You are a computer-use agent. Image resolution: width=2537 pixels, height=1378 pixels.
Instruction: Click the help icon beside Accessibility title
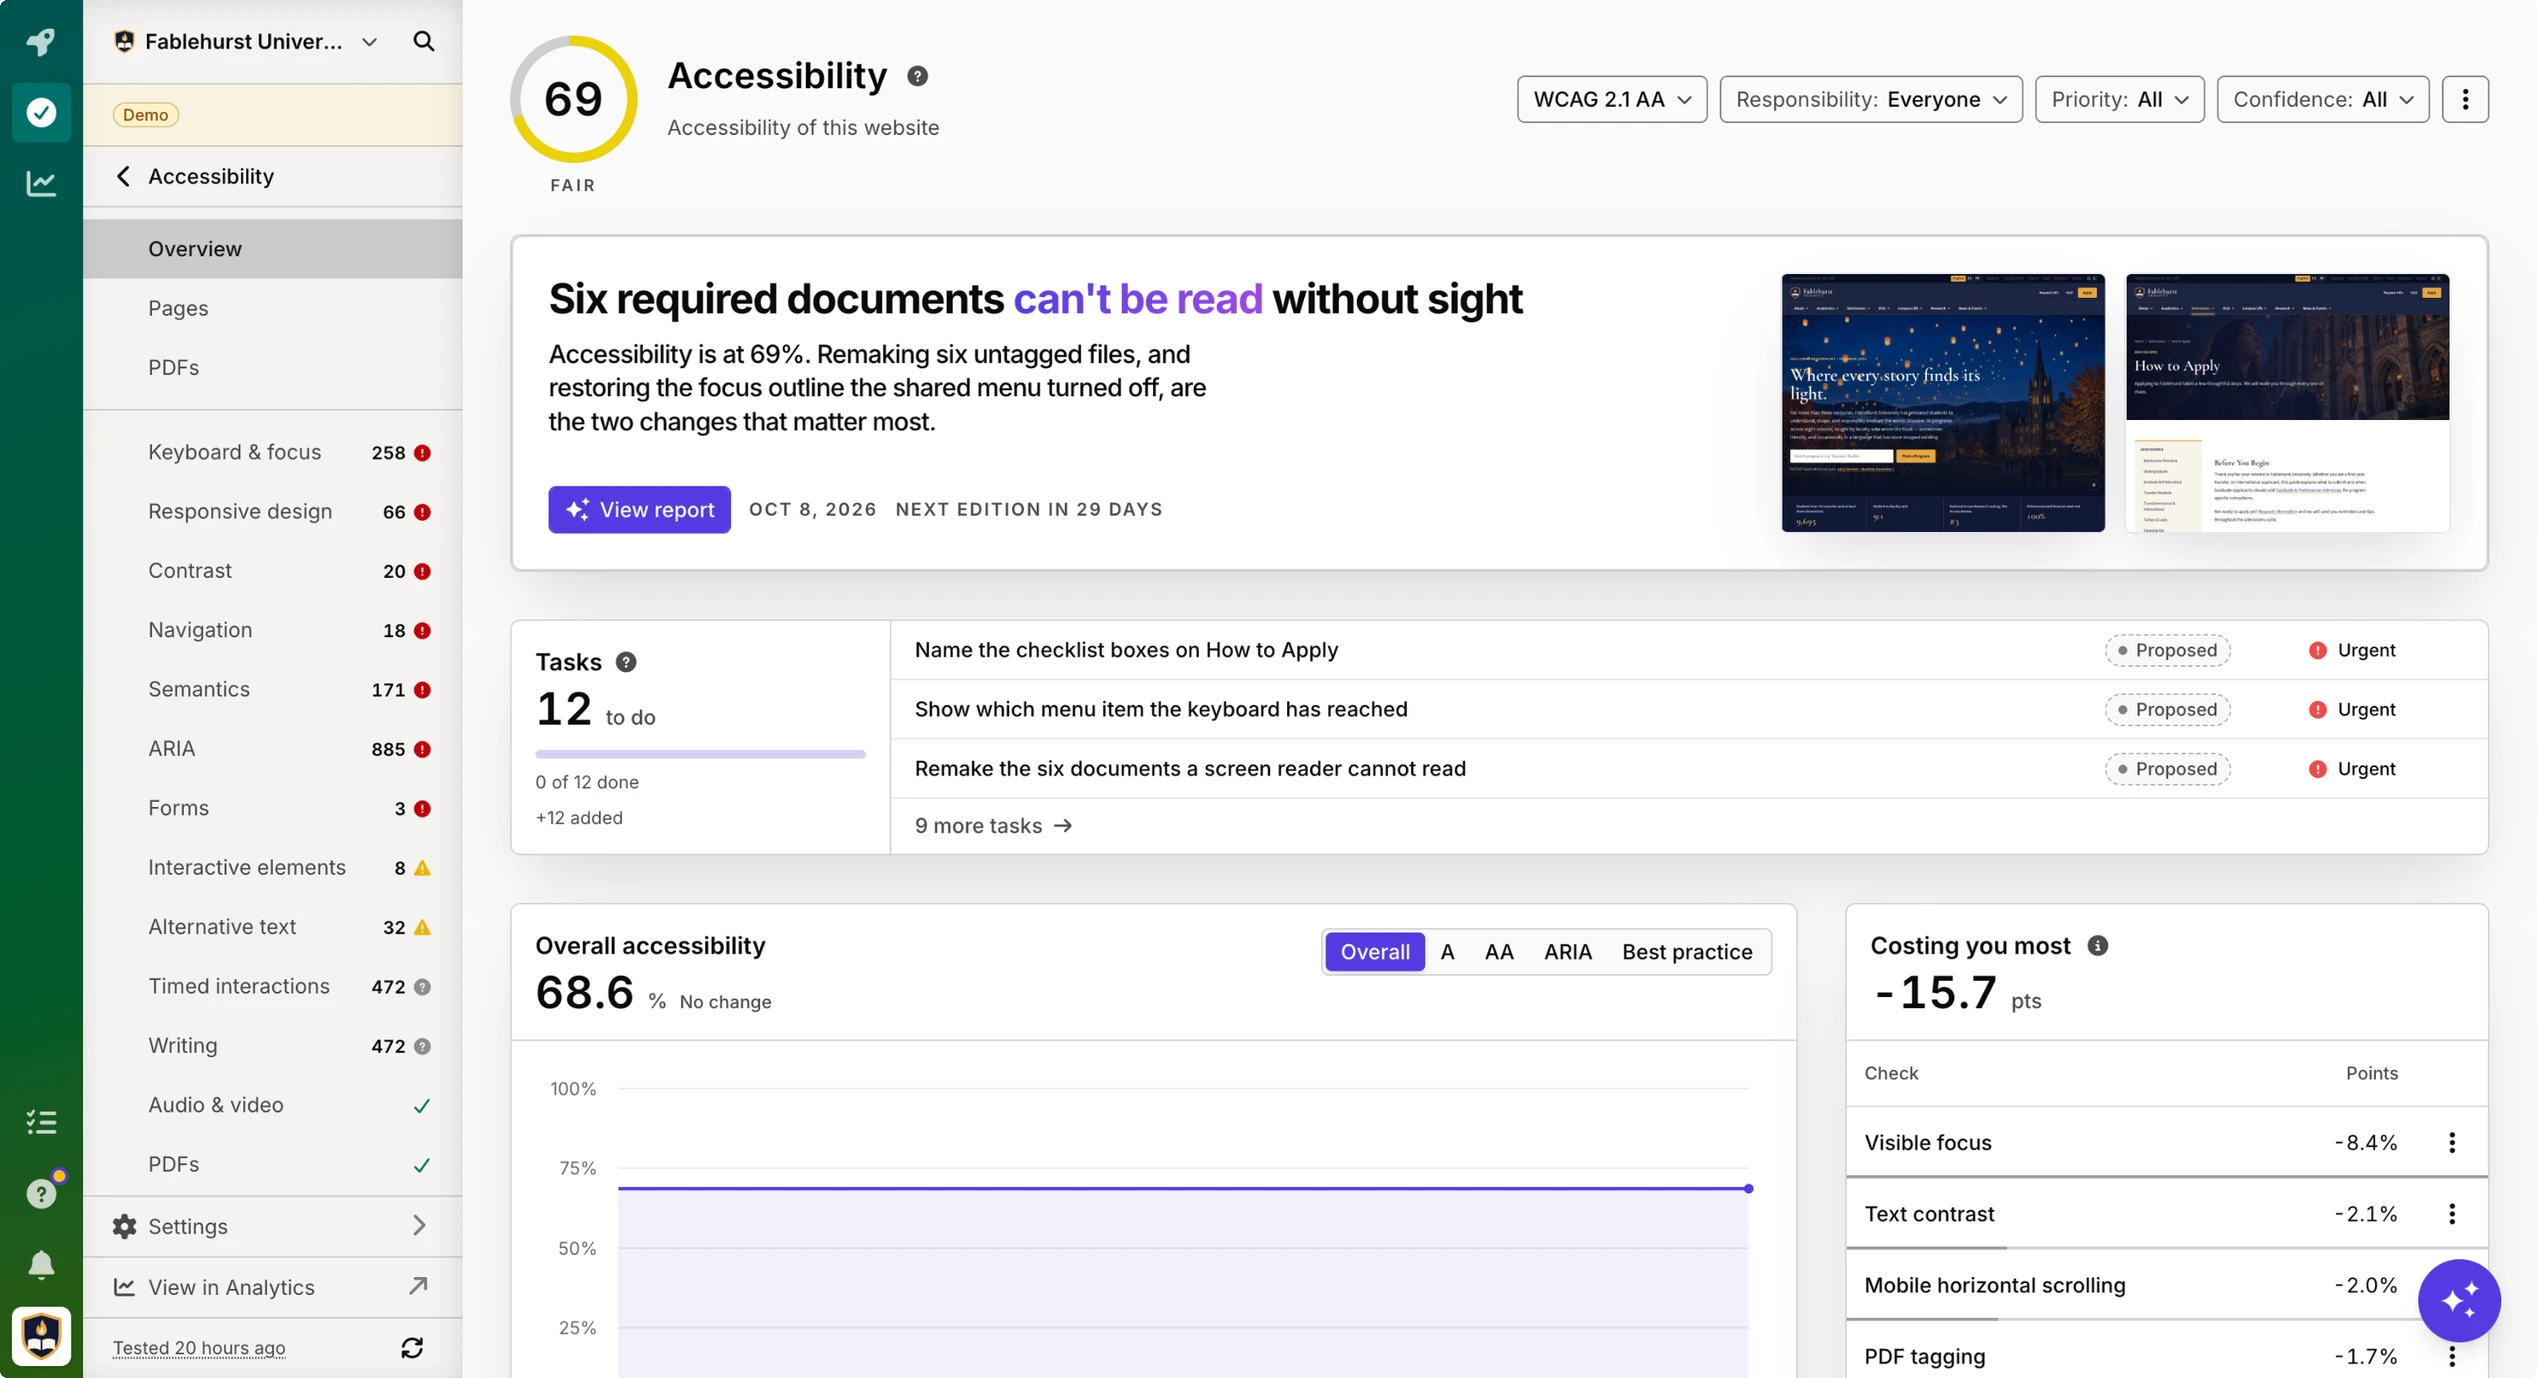(x=917, y=76)
